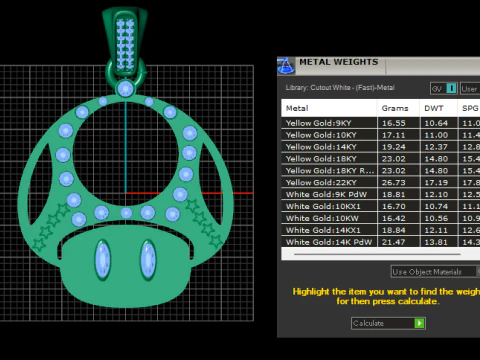Select the Yellow Gold:18KY row

point(381,159)
